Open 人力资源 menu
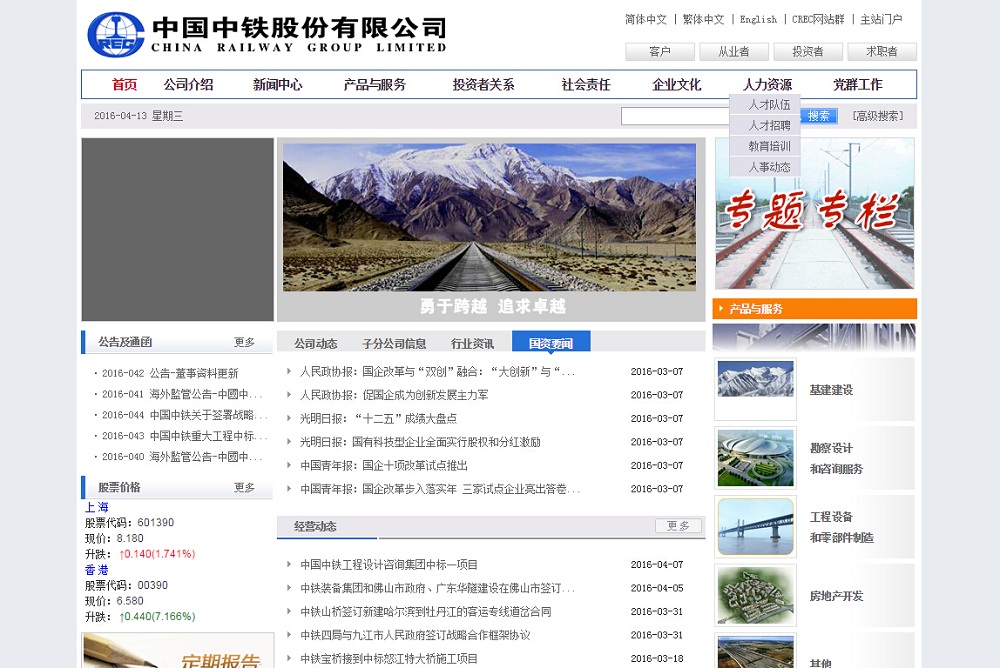Viewport: 1000px width, 668px height. click(767, 84)
